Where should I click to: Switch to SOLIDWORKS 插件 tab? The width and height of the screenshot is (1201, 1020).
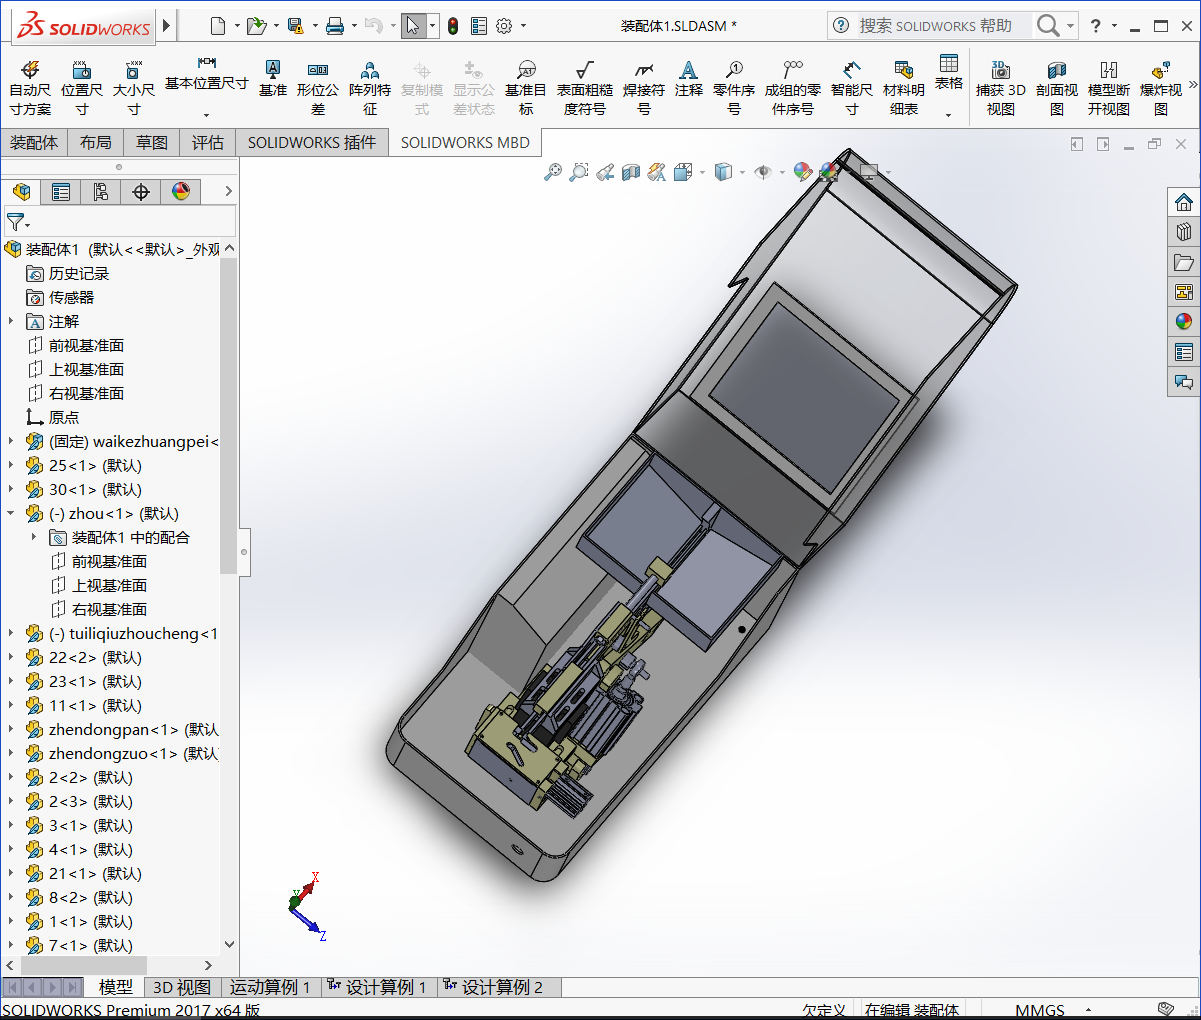coord(312,143)
